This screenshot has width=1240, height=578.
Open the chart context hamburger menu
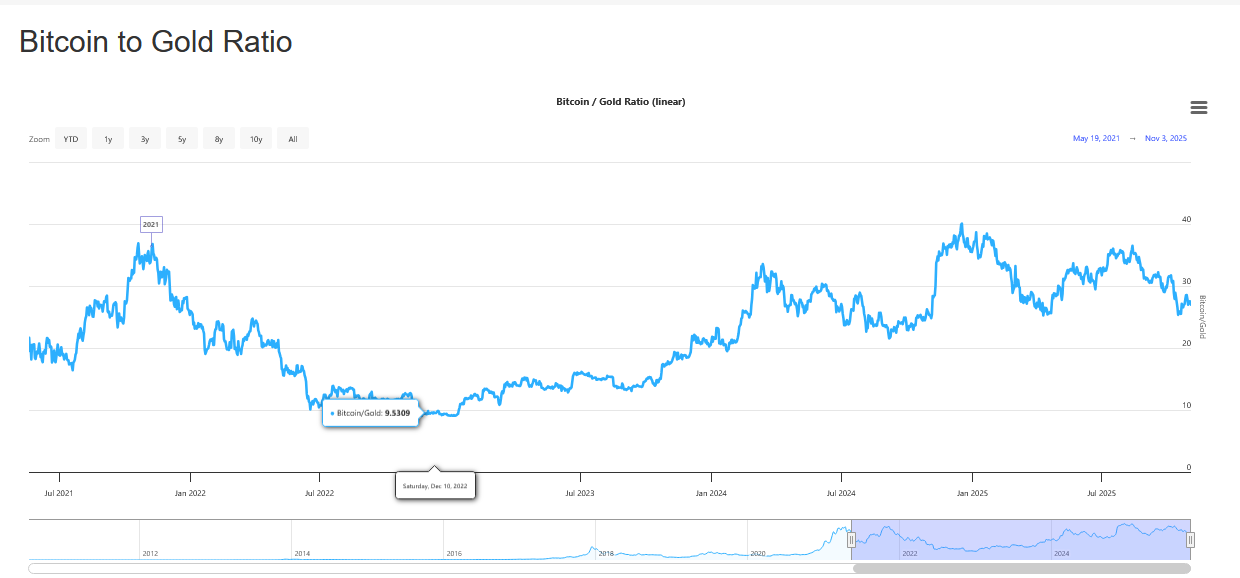pyautogui.click(x=1199, y=108)
